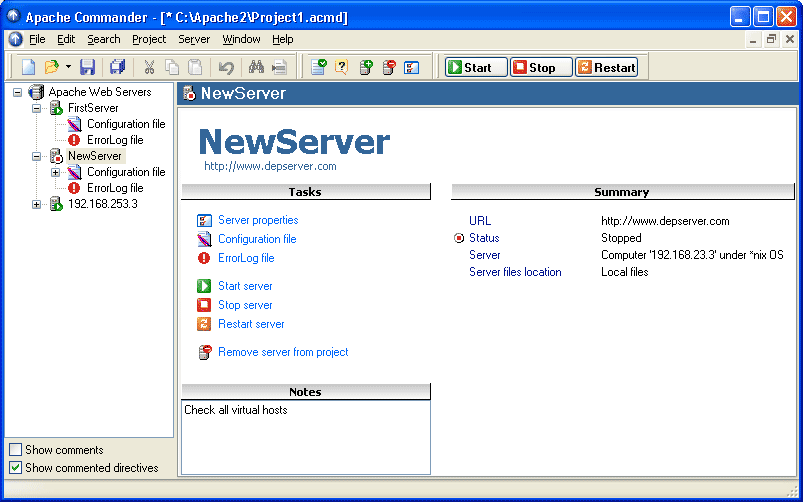Click Remove server from project link
The image size is (803, 502).
[x=283, y=352]
